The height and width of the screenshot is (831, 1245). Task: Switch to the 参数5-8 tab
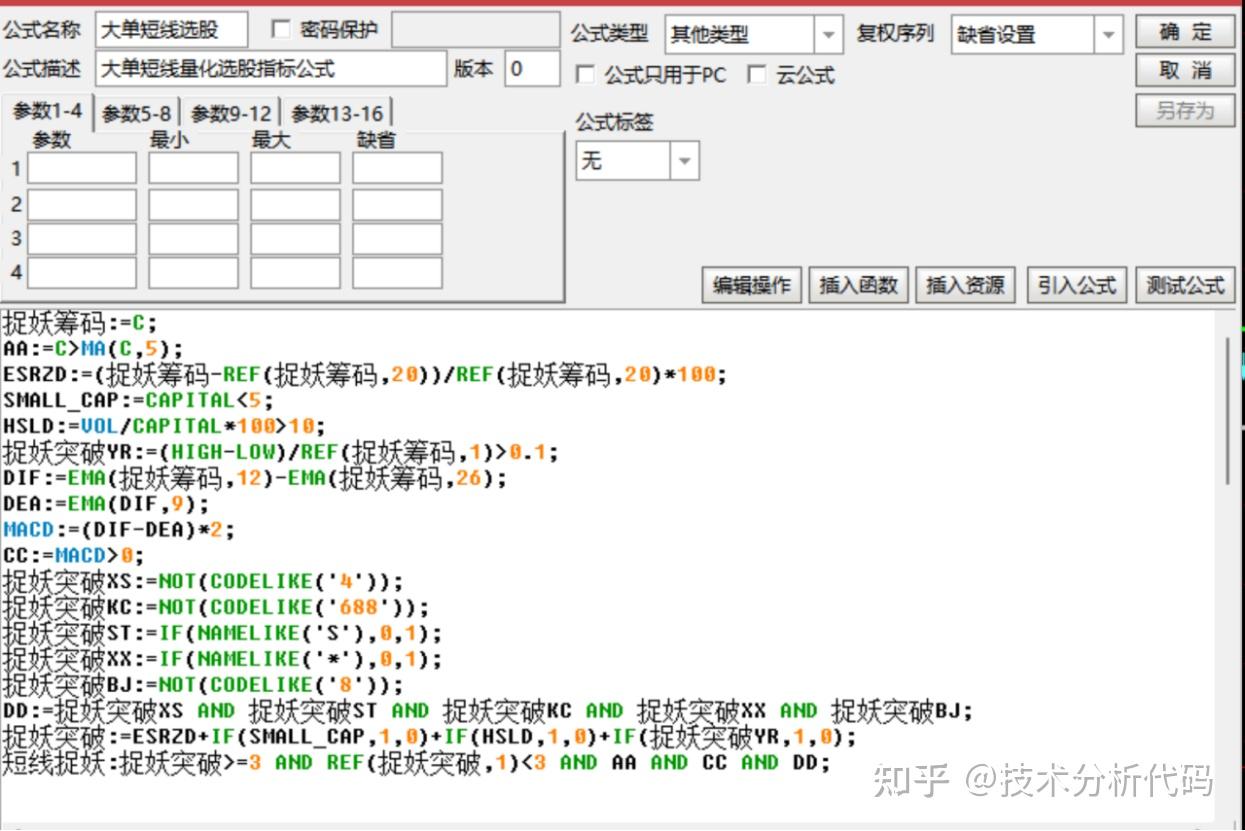pos(137,114)
